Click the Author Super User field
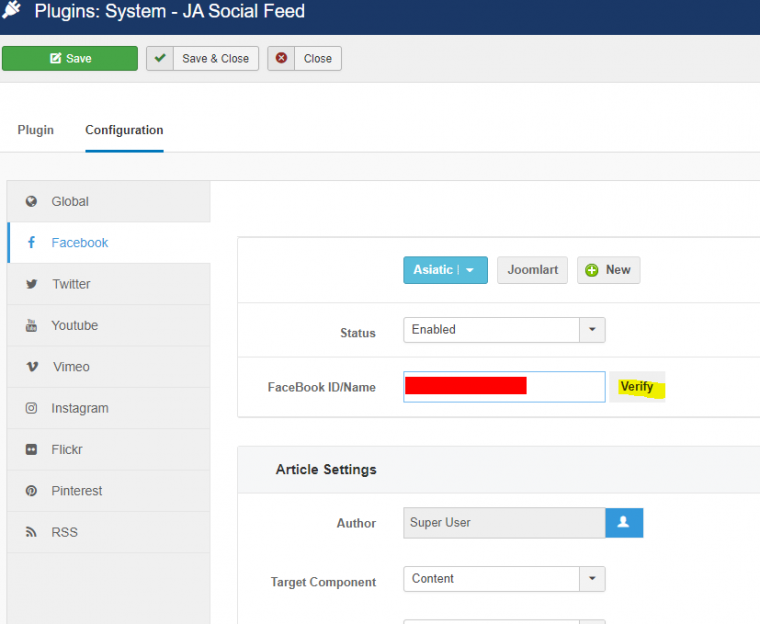The height and width of the screenshot is (624, 760). coord(504,523)
